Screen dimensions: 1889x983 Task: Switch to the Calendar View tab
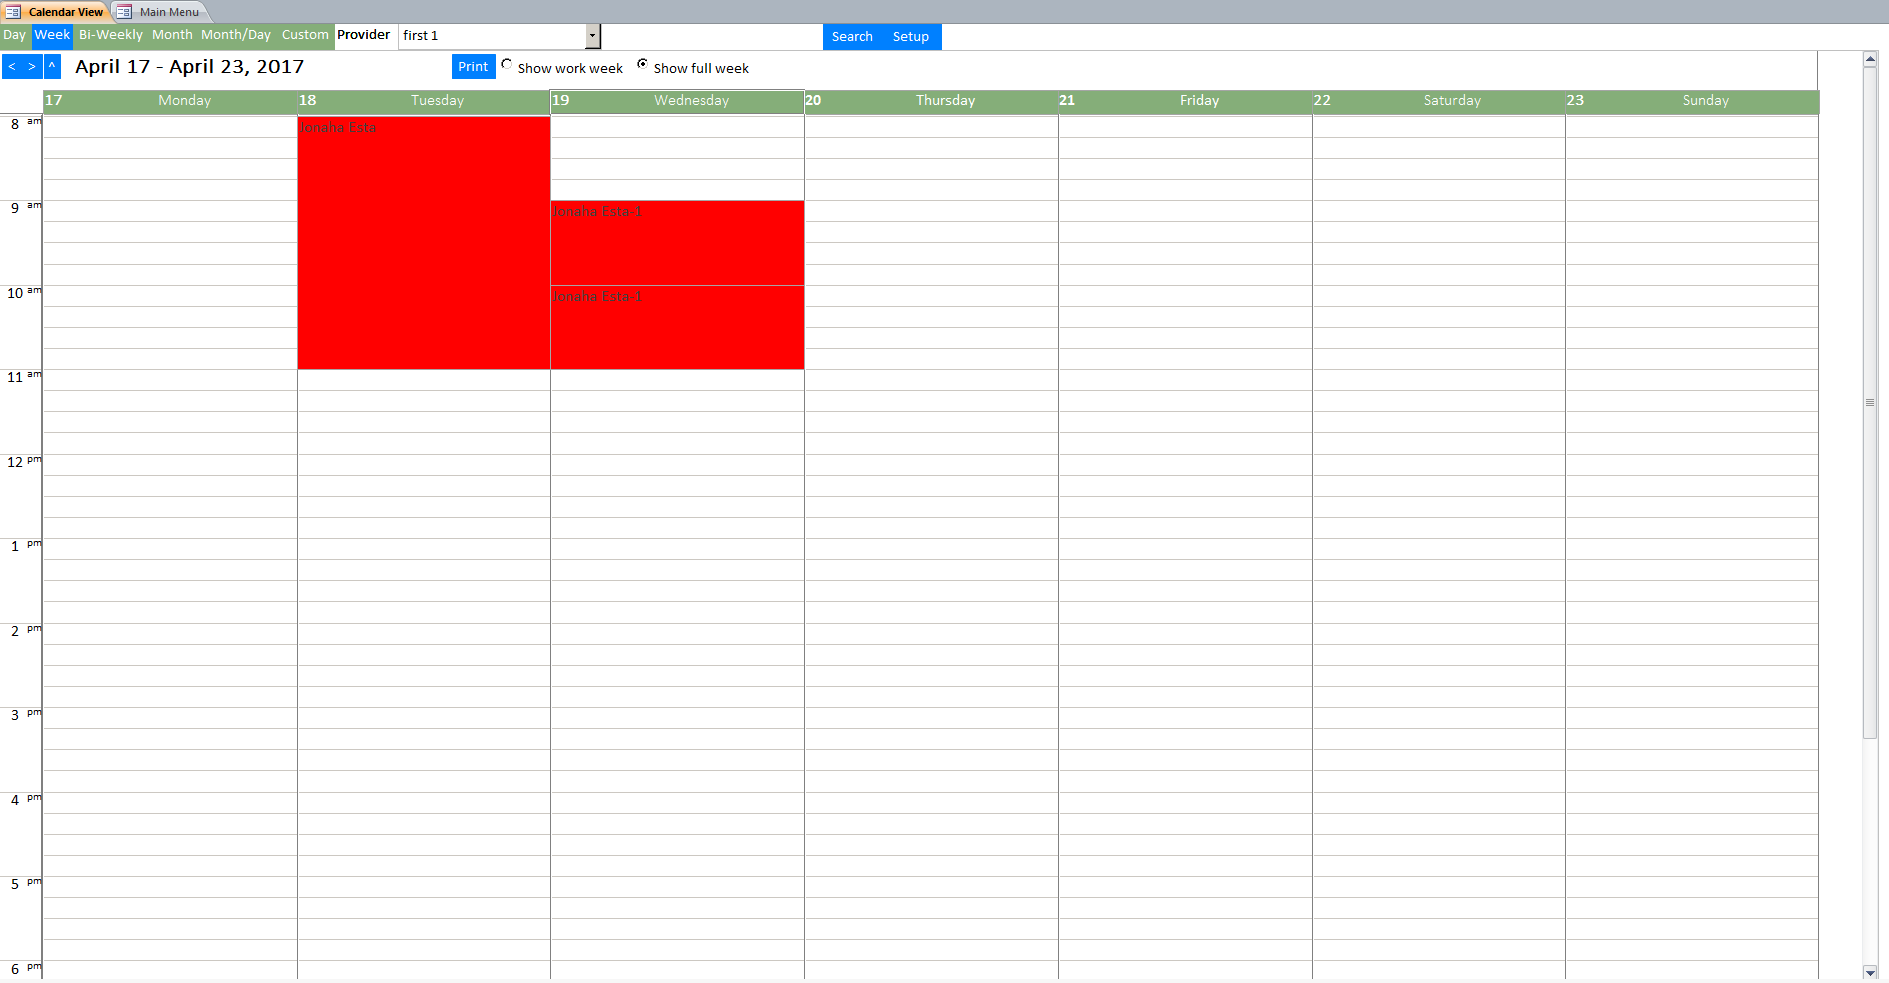pos(55,12)
